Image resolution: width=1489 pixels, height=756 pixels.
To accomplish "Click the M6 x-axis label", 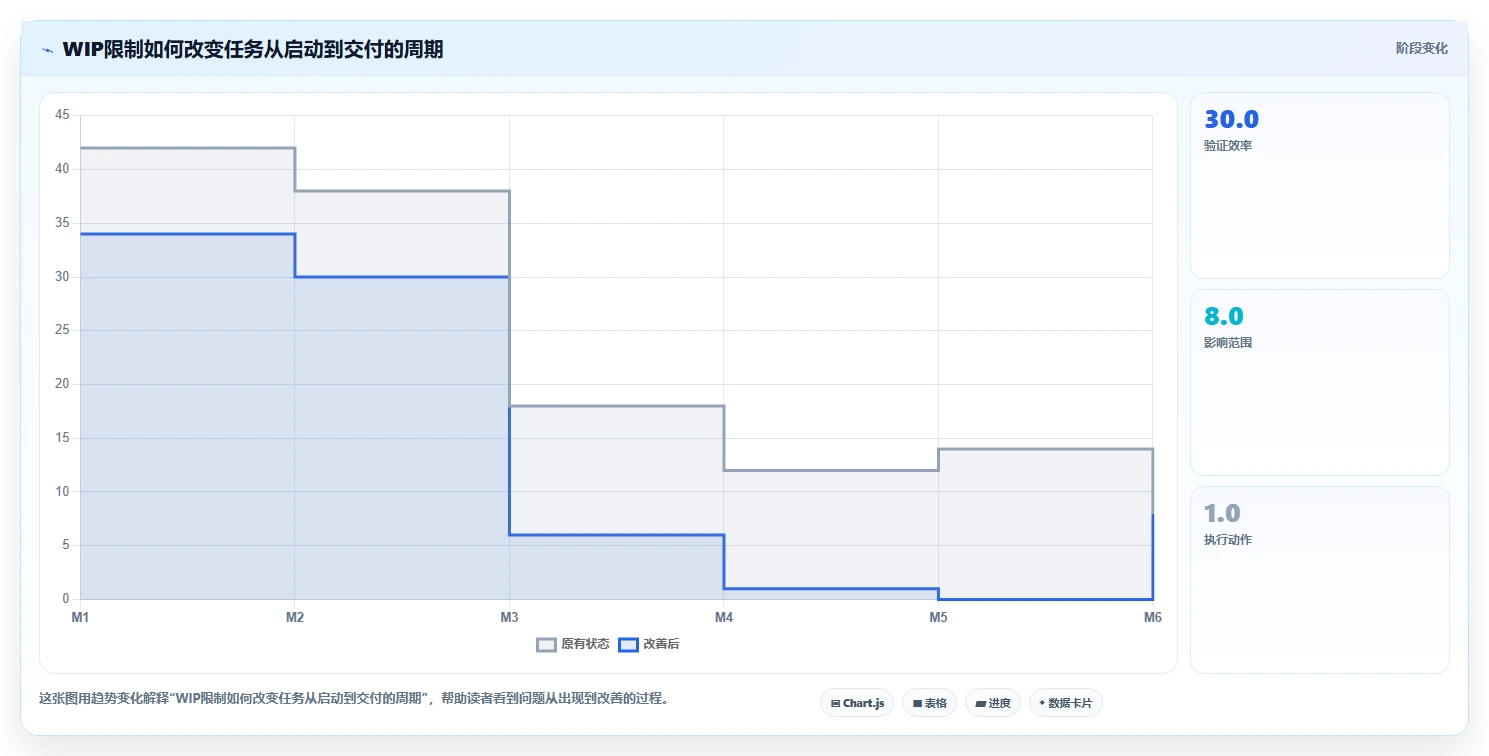I will point(1152,618).
